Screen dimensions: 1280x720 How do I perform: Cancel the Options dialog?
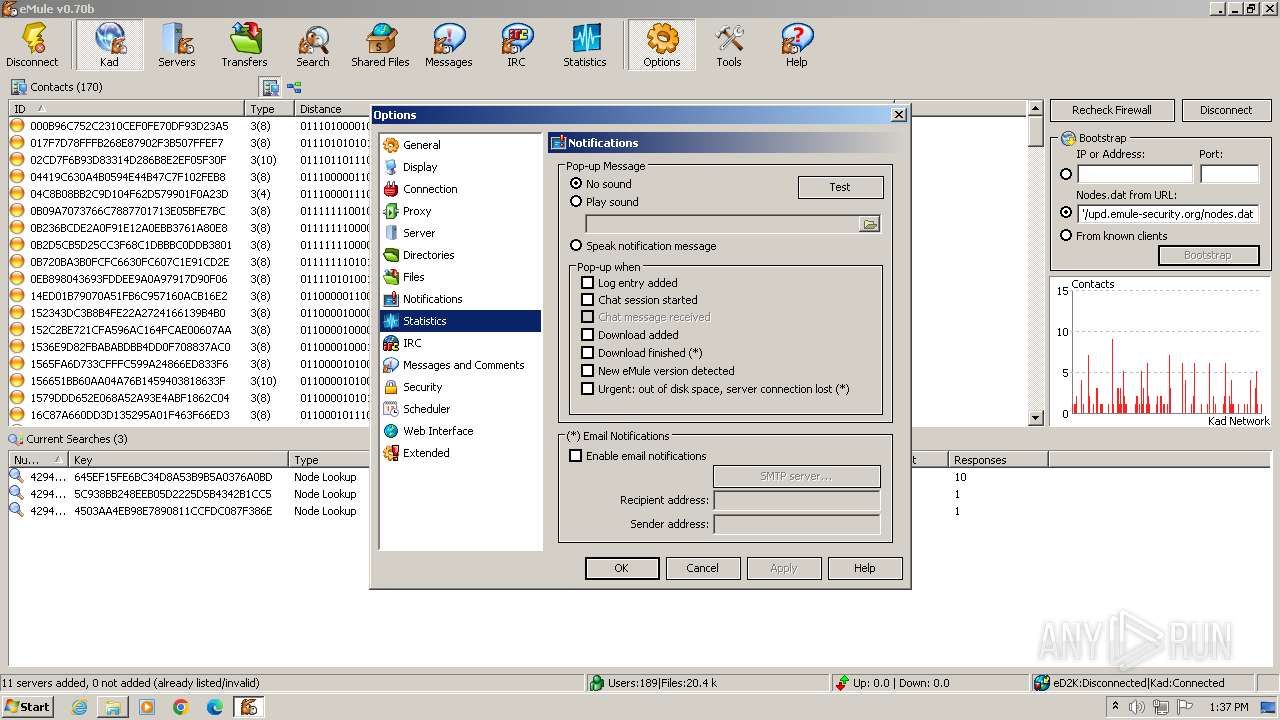[x=703, y=568]
